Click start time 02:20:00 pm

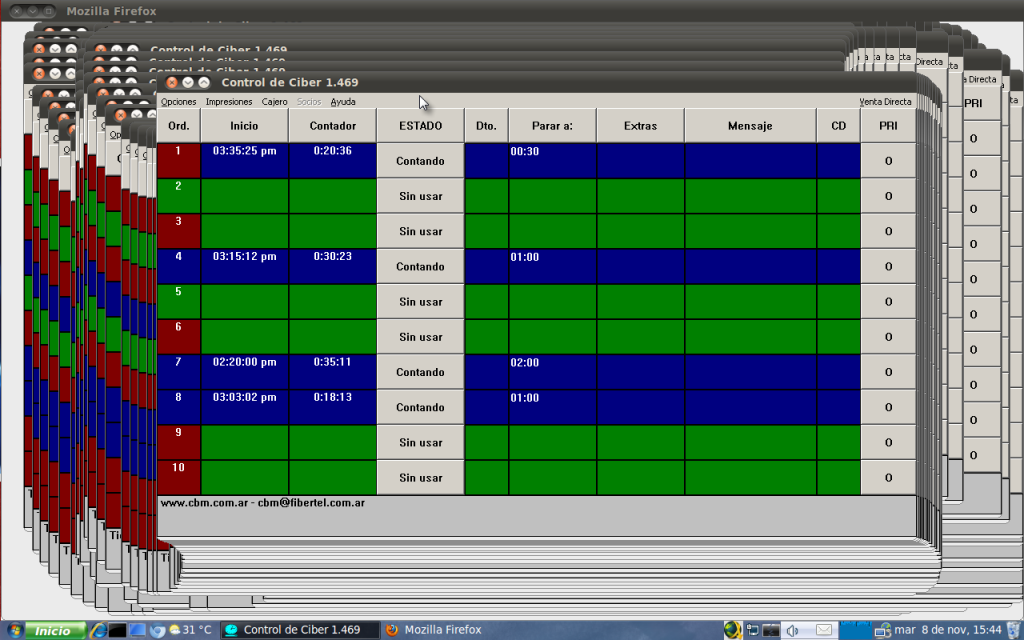click(244, 362)
